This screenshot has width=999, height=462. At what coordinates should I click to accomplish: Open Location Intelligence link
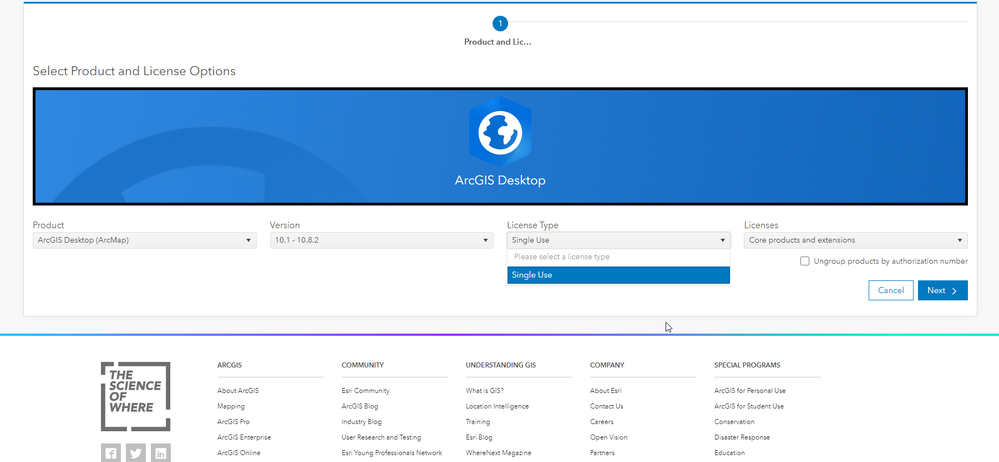[x=497, y=407]
